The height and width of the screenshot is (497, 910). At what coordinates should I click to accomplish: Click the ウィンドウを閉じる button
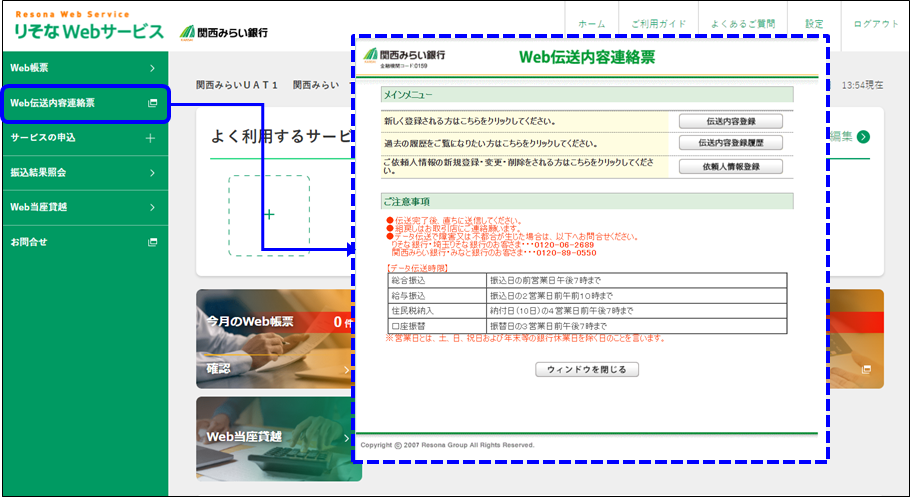tap(586, 369)
